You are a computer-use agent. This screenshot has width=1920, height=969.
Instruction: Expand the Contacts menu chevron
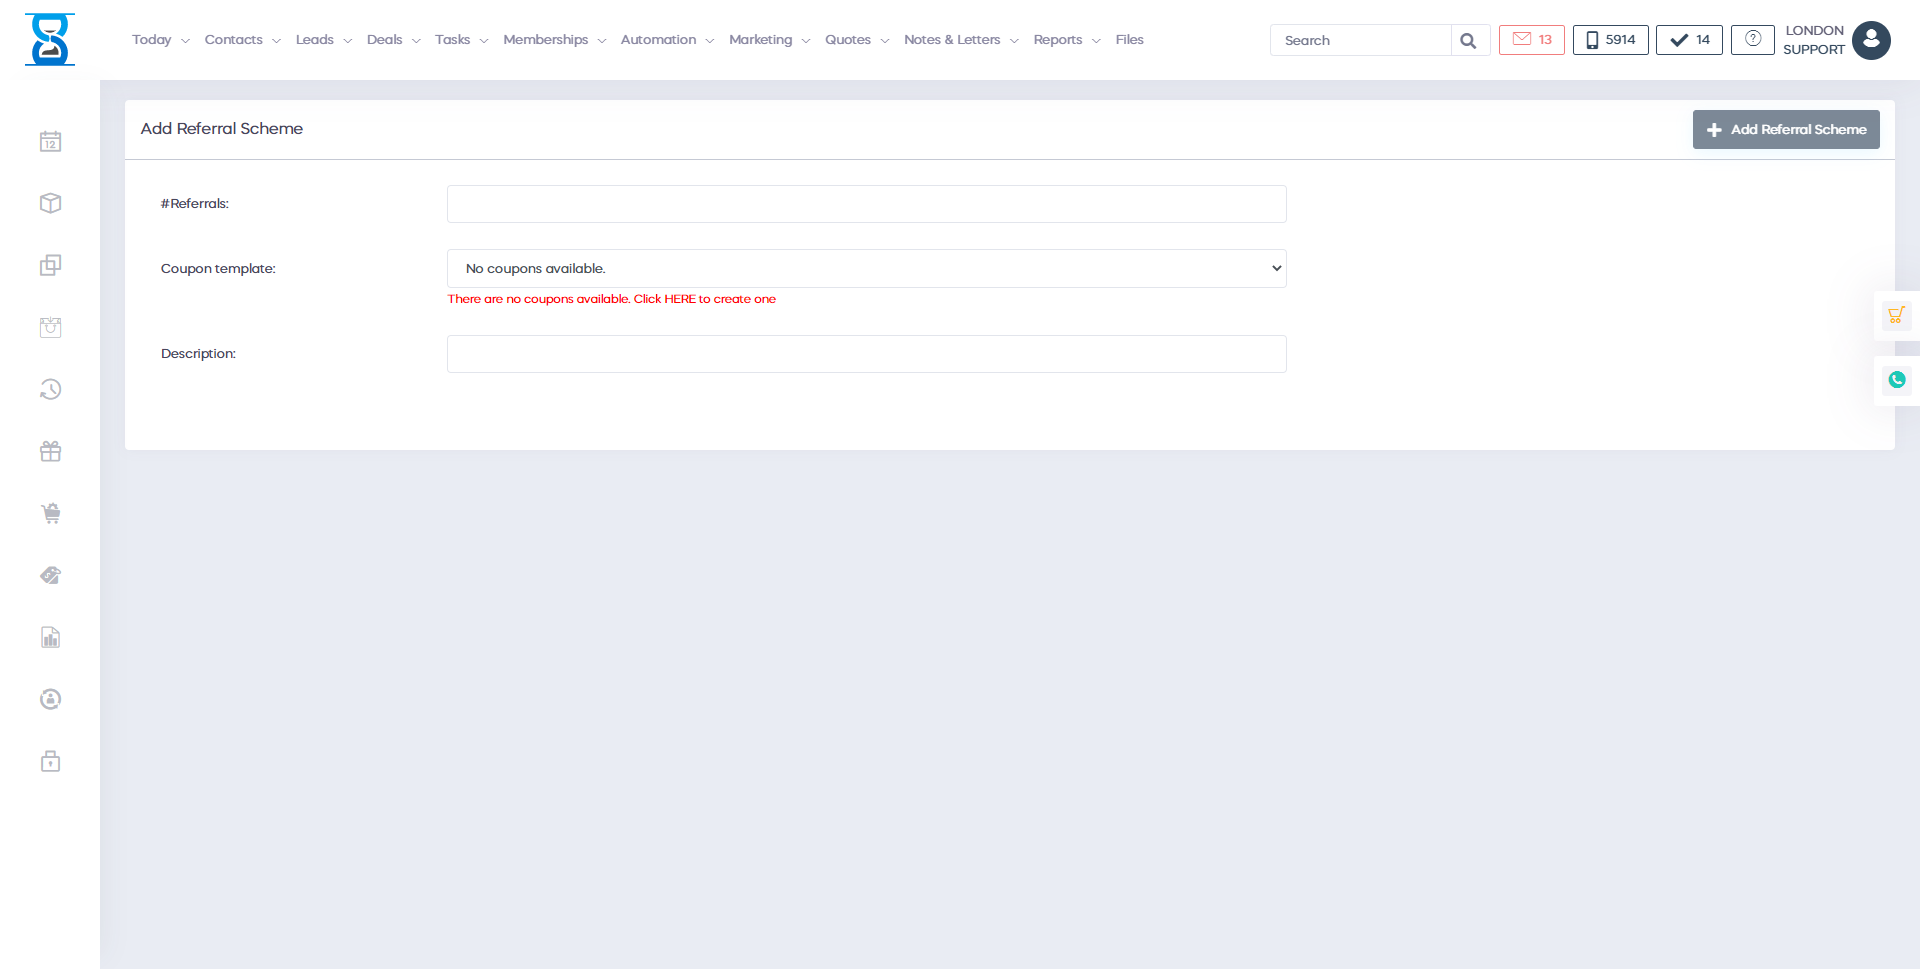(x=277, y=40)
